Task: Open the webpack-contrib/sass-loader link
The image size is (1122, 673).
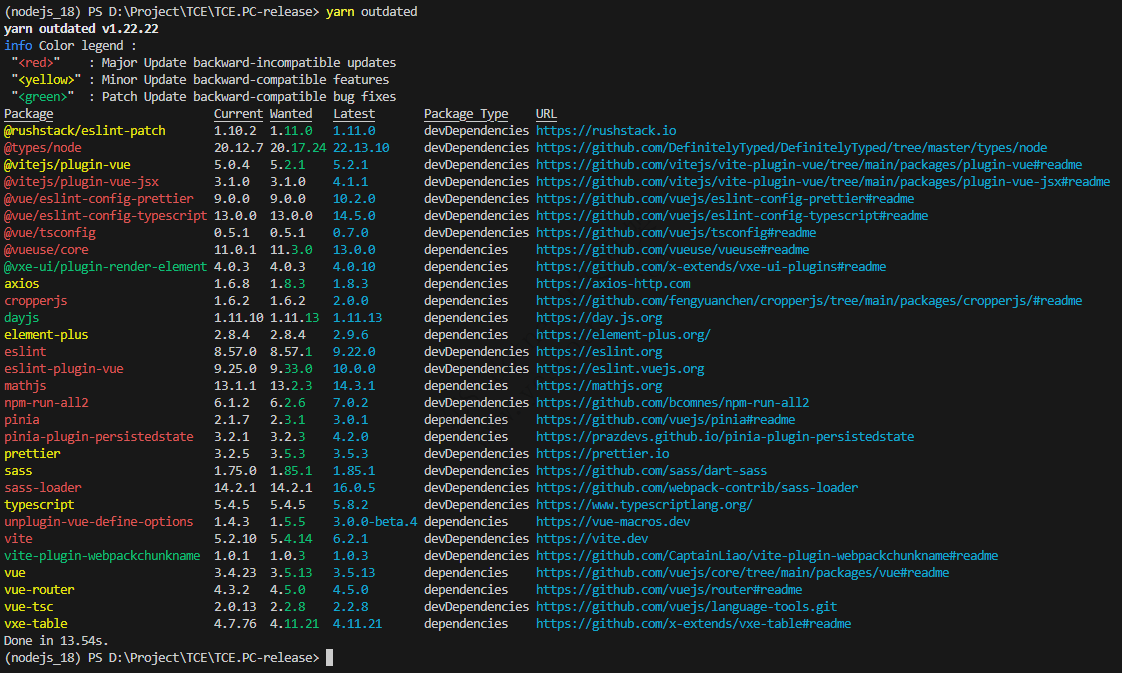Action: [x=697, y=488]
